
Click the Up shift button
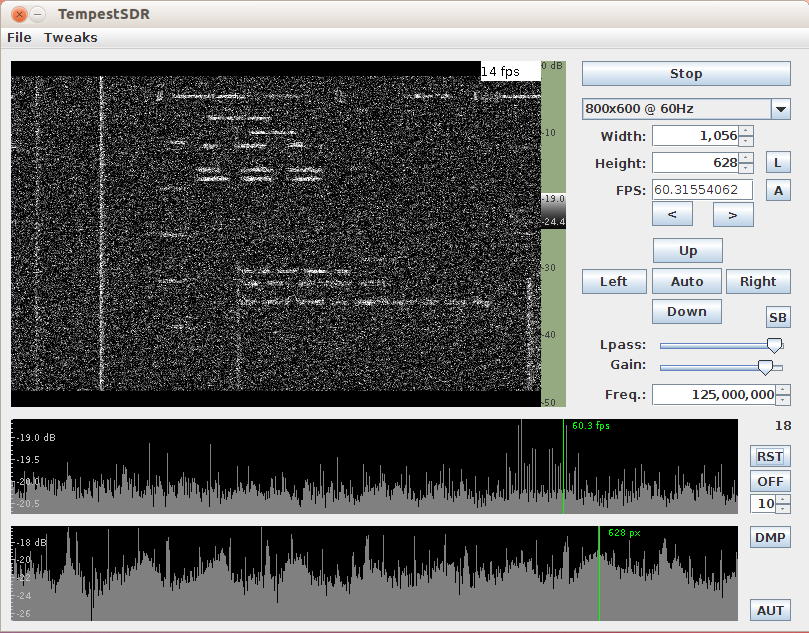687,250
